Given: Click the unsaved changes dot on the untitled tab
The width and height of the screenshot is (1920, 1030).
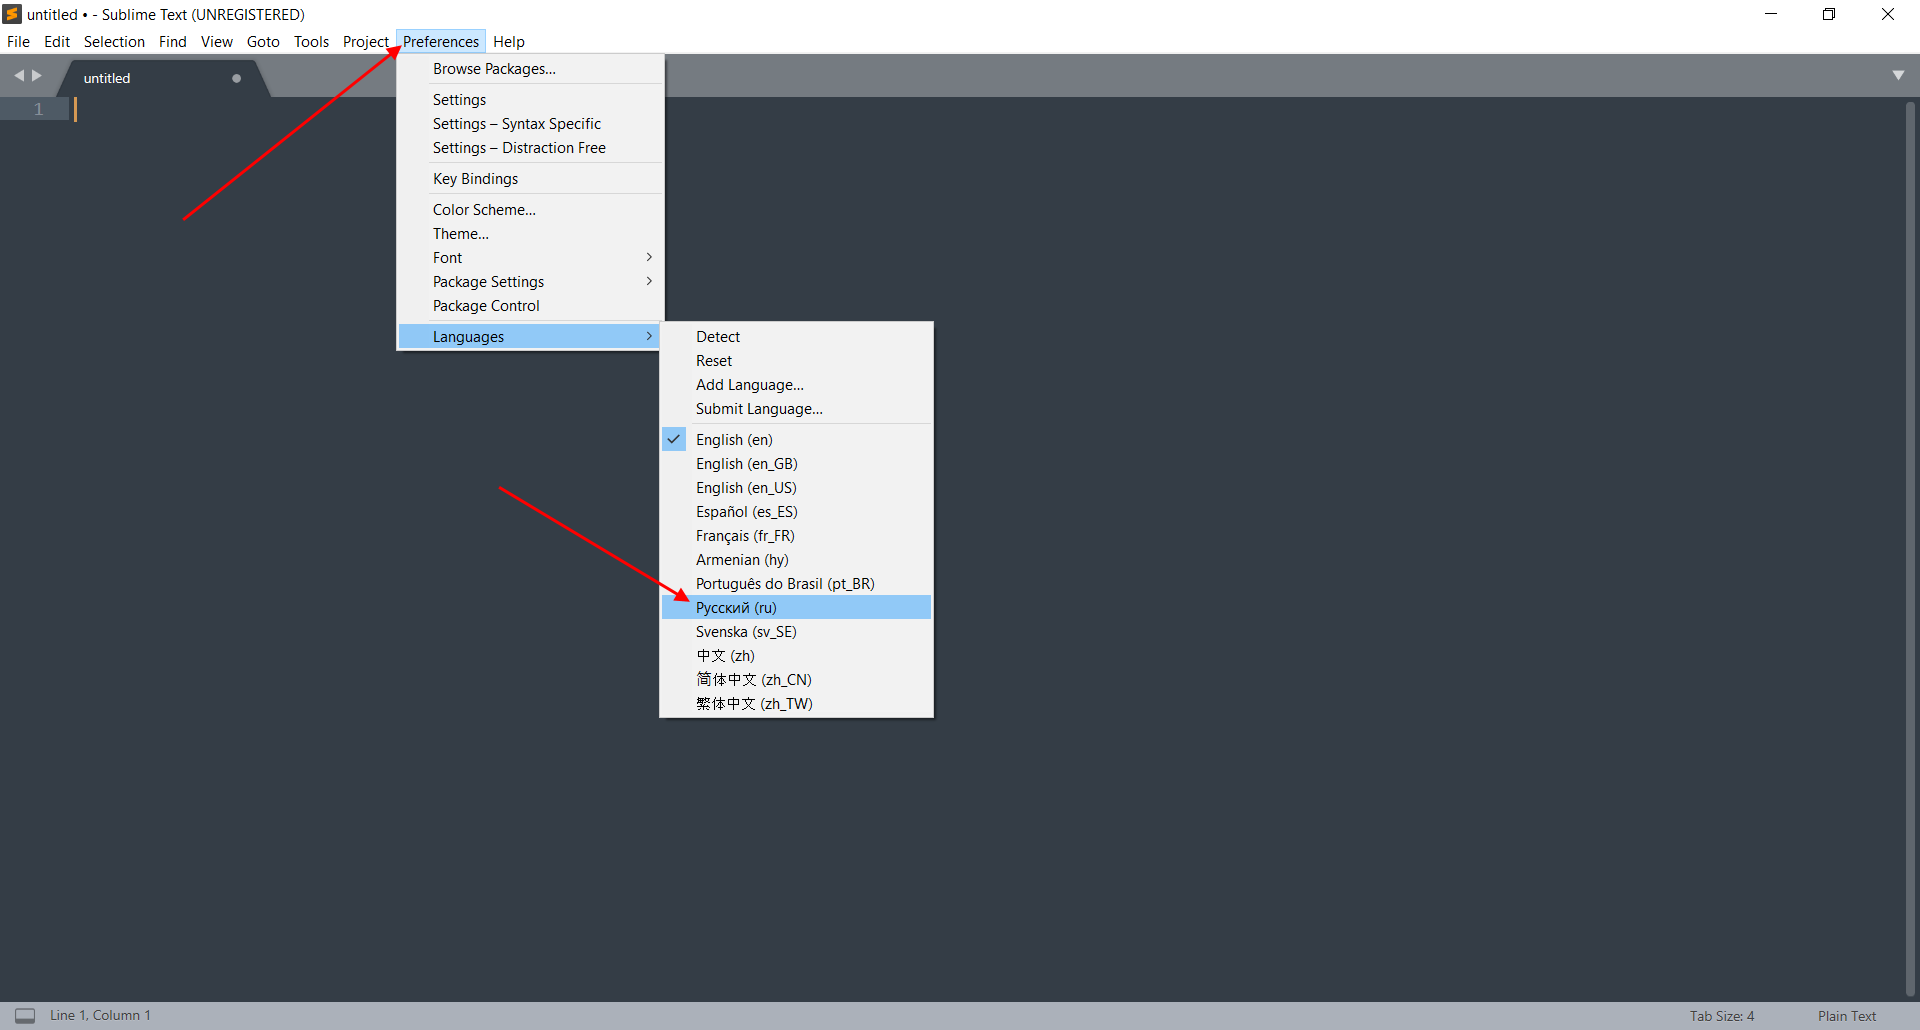Looking at the screenshot, I should pyautogui.click(x=236, y=77).
